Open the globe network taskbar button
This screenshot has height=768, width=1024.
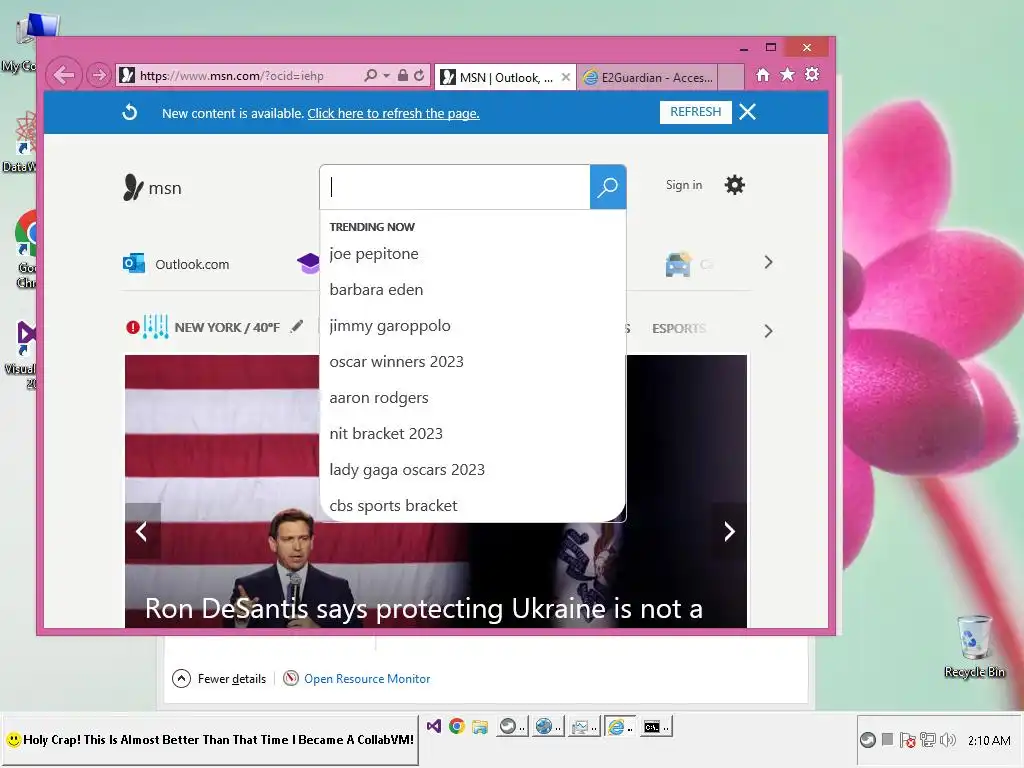547,726
